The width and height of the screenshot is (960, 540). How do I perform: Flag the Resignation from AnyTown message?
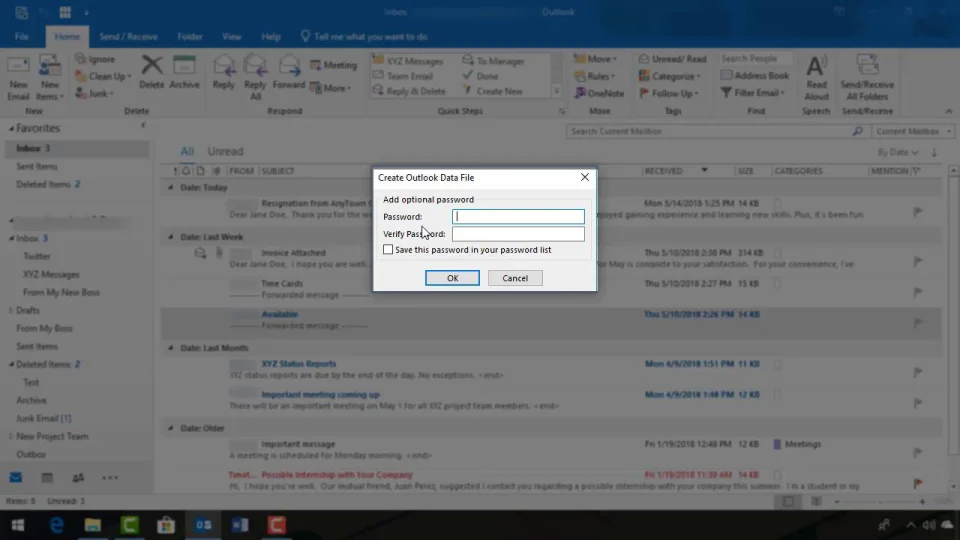click(x=918, y=212)
